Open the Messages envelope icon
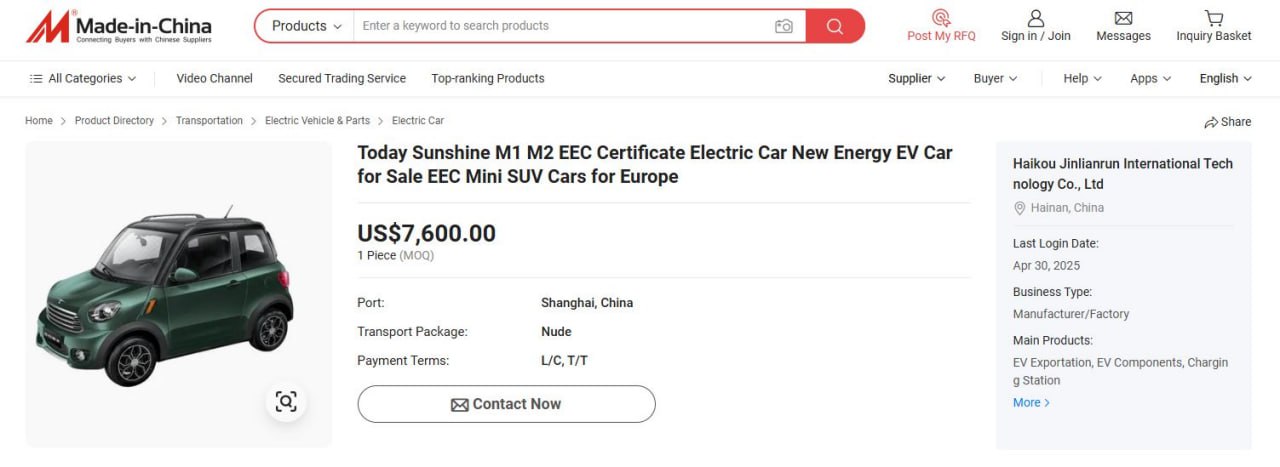1280x467 pixels. pos(1123,18)
